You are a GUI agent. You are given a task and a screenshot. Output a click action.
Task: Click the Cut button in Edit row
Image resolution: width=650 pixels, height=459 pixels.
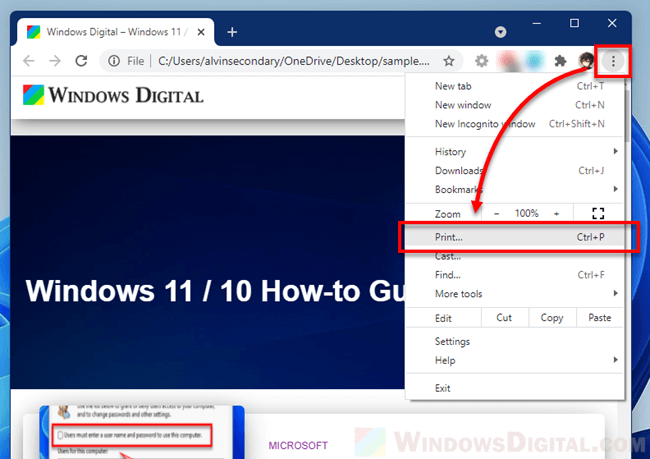pyautogui.click(x=504, y=318)
